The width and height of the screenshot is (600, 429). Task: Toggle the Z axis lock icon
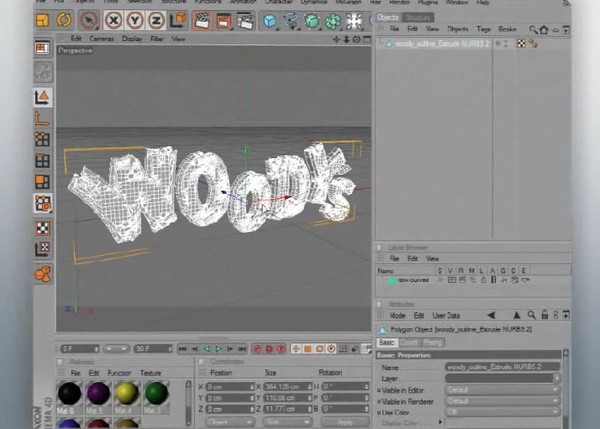coord(156,20)
